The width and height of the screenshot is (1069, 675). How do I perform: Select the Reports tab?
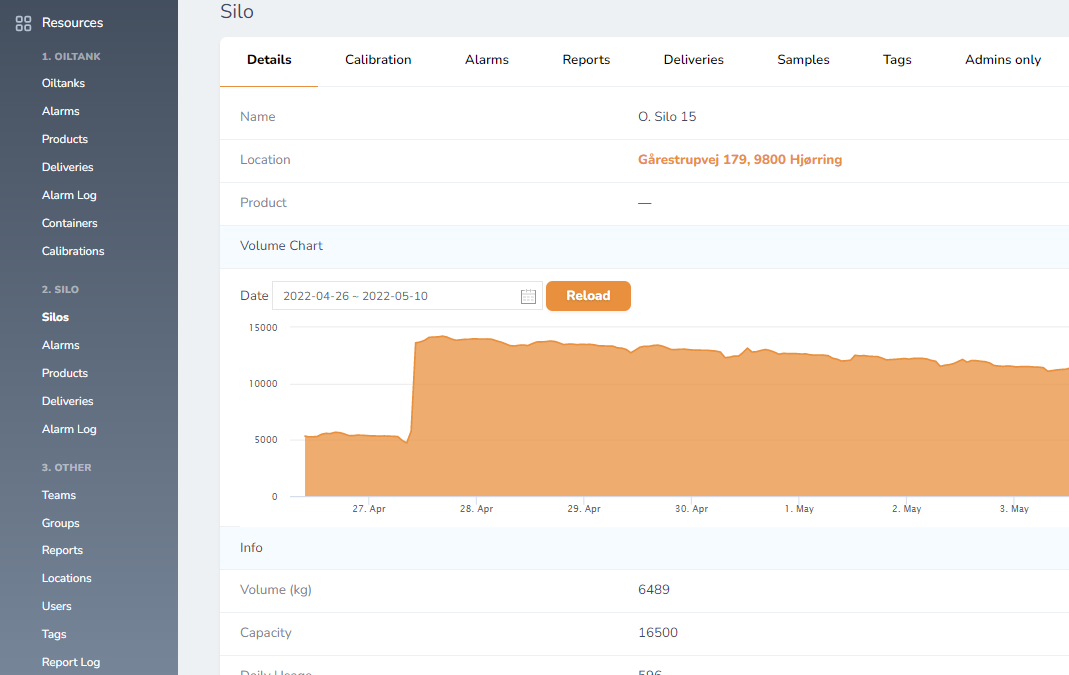tap(586, 60)
